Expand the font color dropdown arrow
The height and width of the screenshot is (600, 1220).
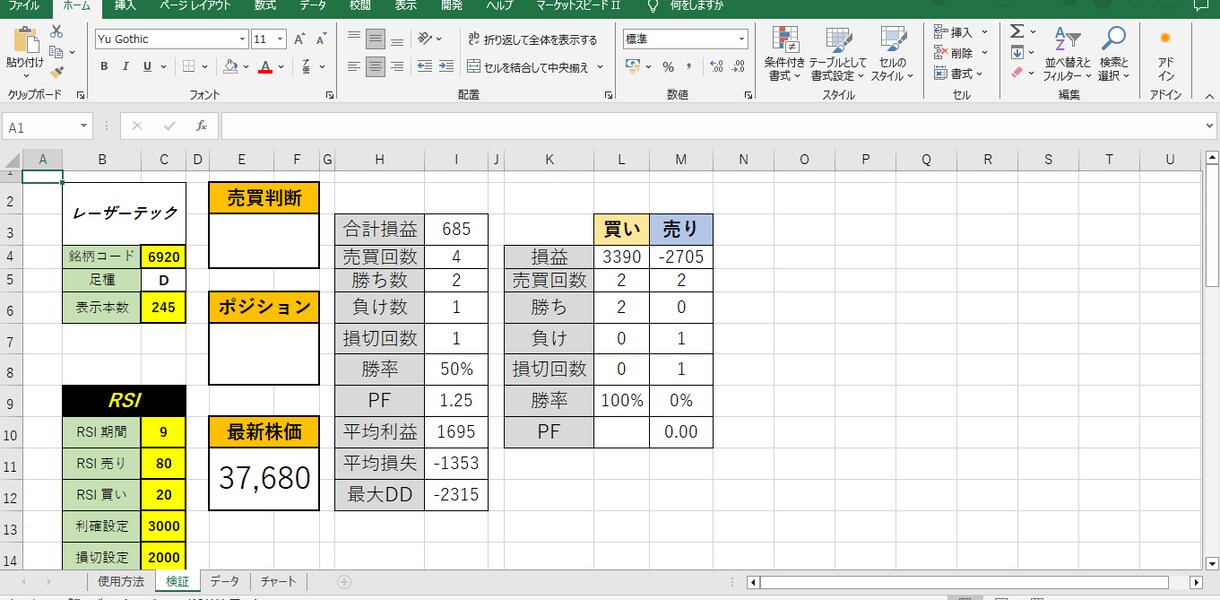(x=281, y=67)
